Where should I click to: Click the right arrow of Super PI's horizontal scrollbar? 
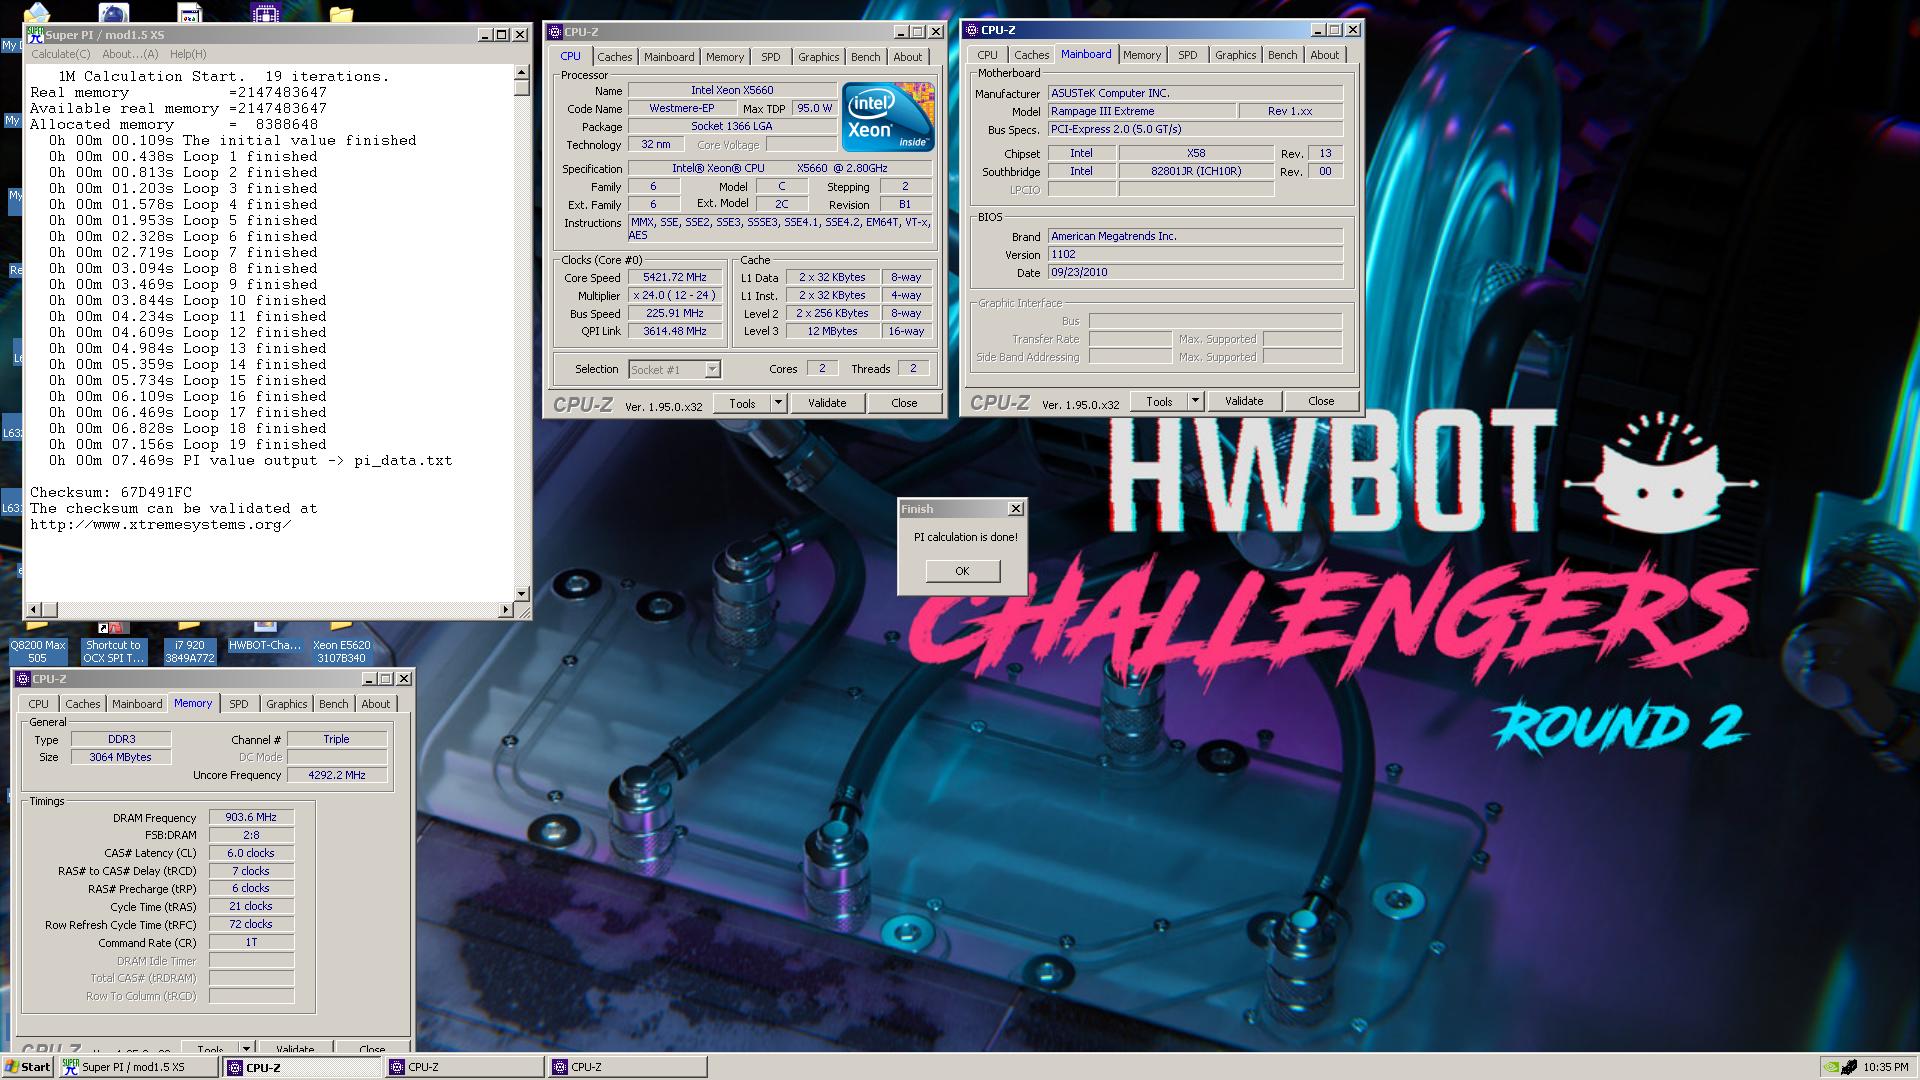[505, 609]
